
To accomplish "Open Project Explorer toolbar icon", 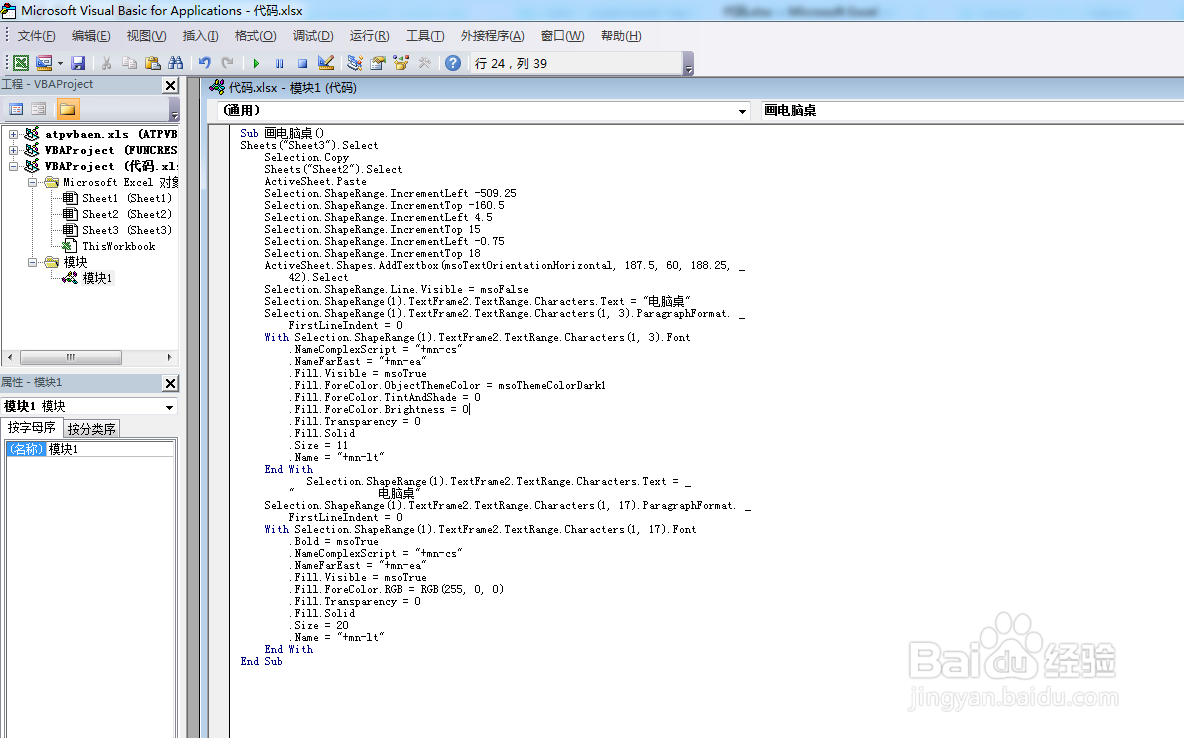I will 355,63.
